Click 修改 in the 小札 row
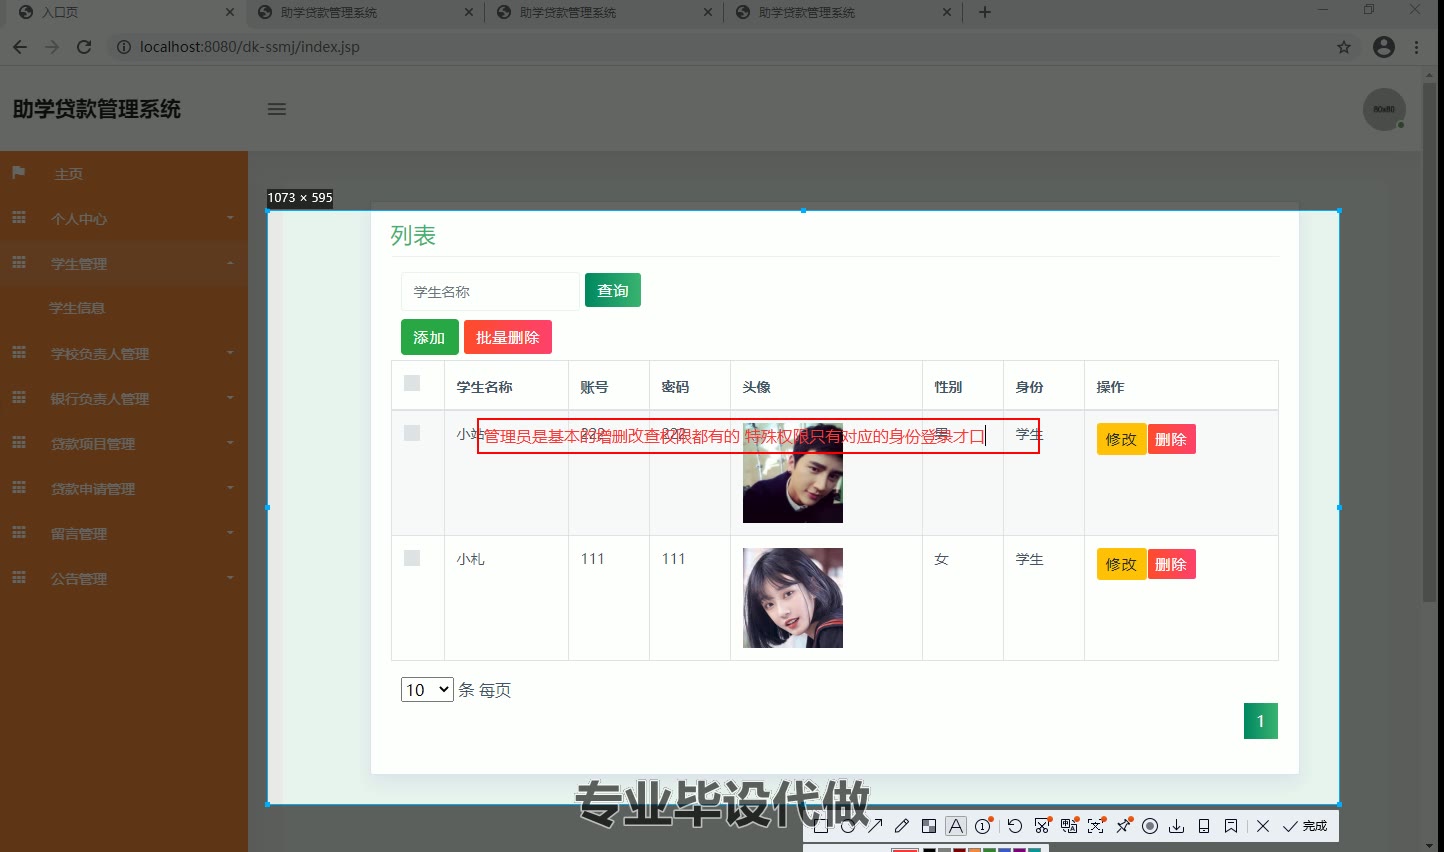The height and width of the screenshot is (852, 1444). tap(1121, 564)
